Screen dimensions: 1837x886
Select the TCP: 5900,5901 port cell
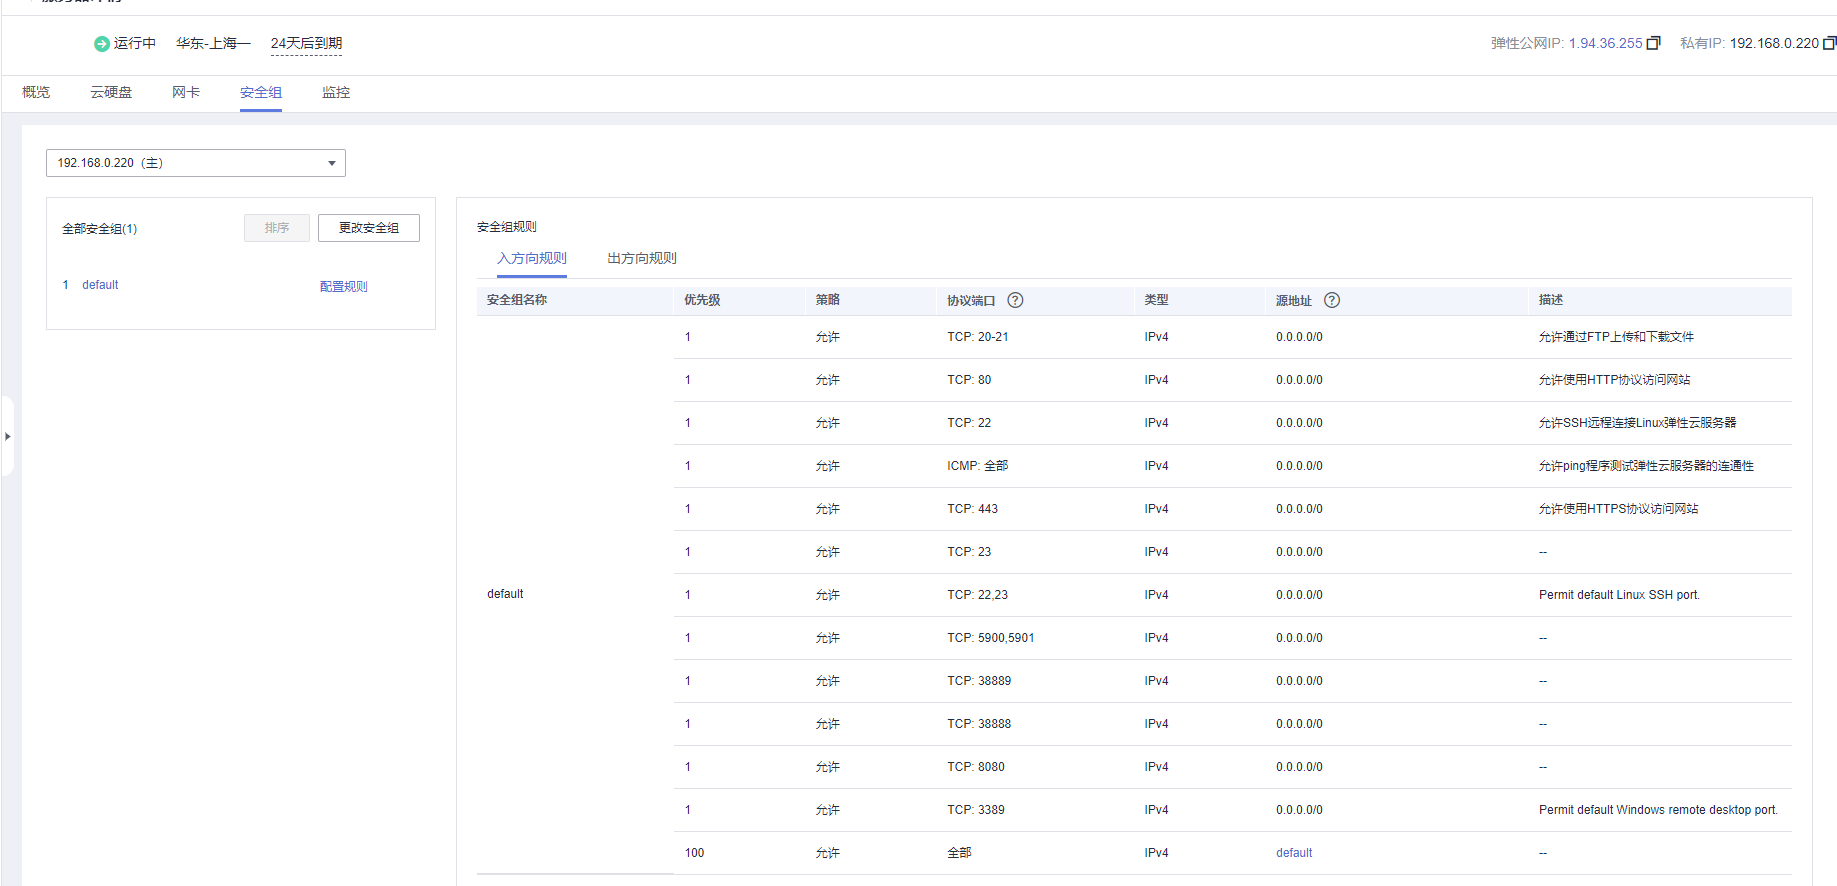click(x=991, y=638)
